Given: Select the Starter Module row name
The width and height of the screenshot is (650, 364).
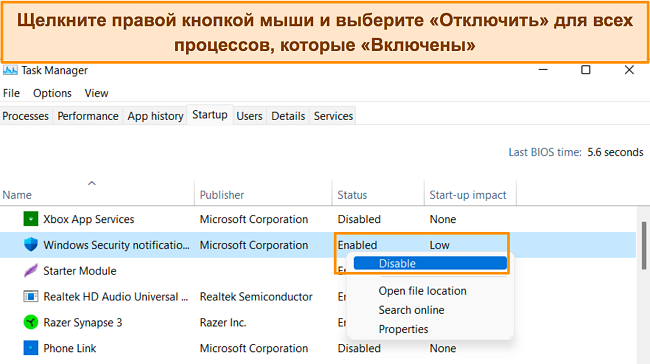Looking at the screenshot, I should click(80, 271).
